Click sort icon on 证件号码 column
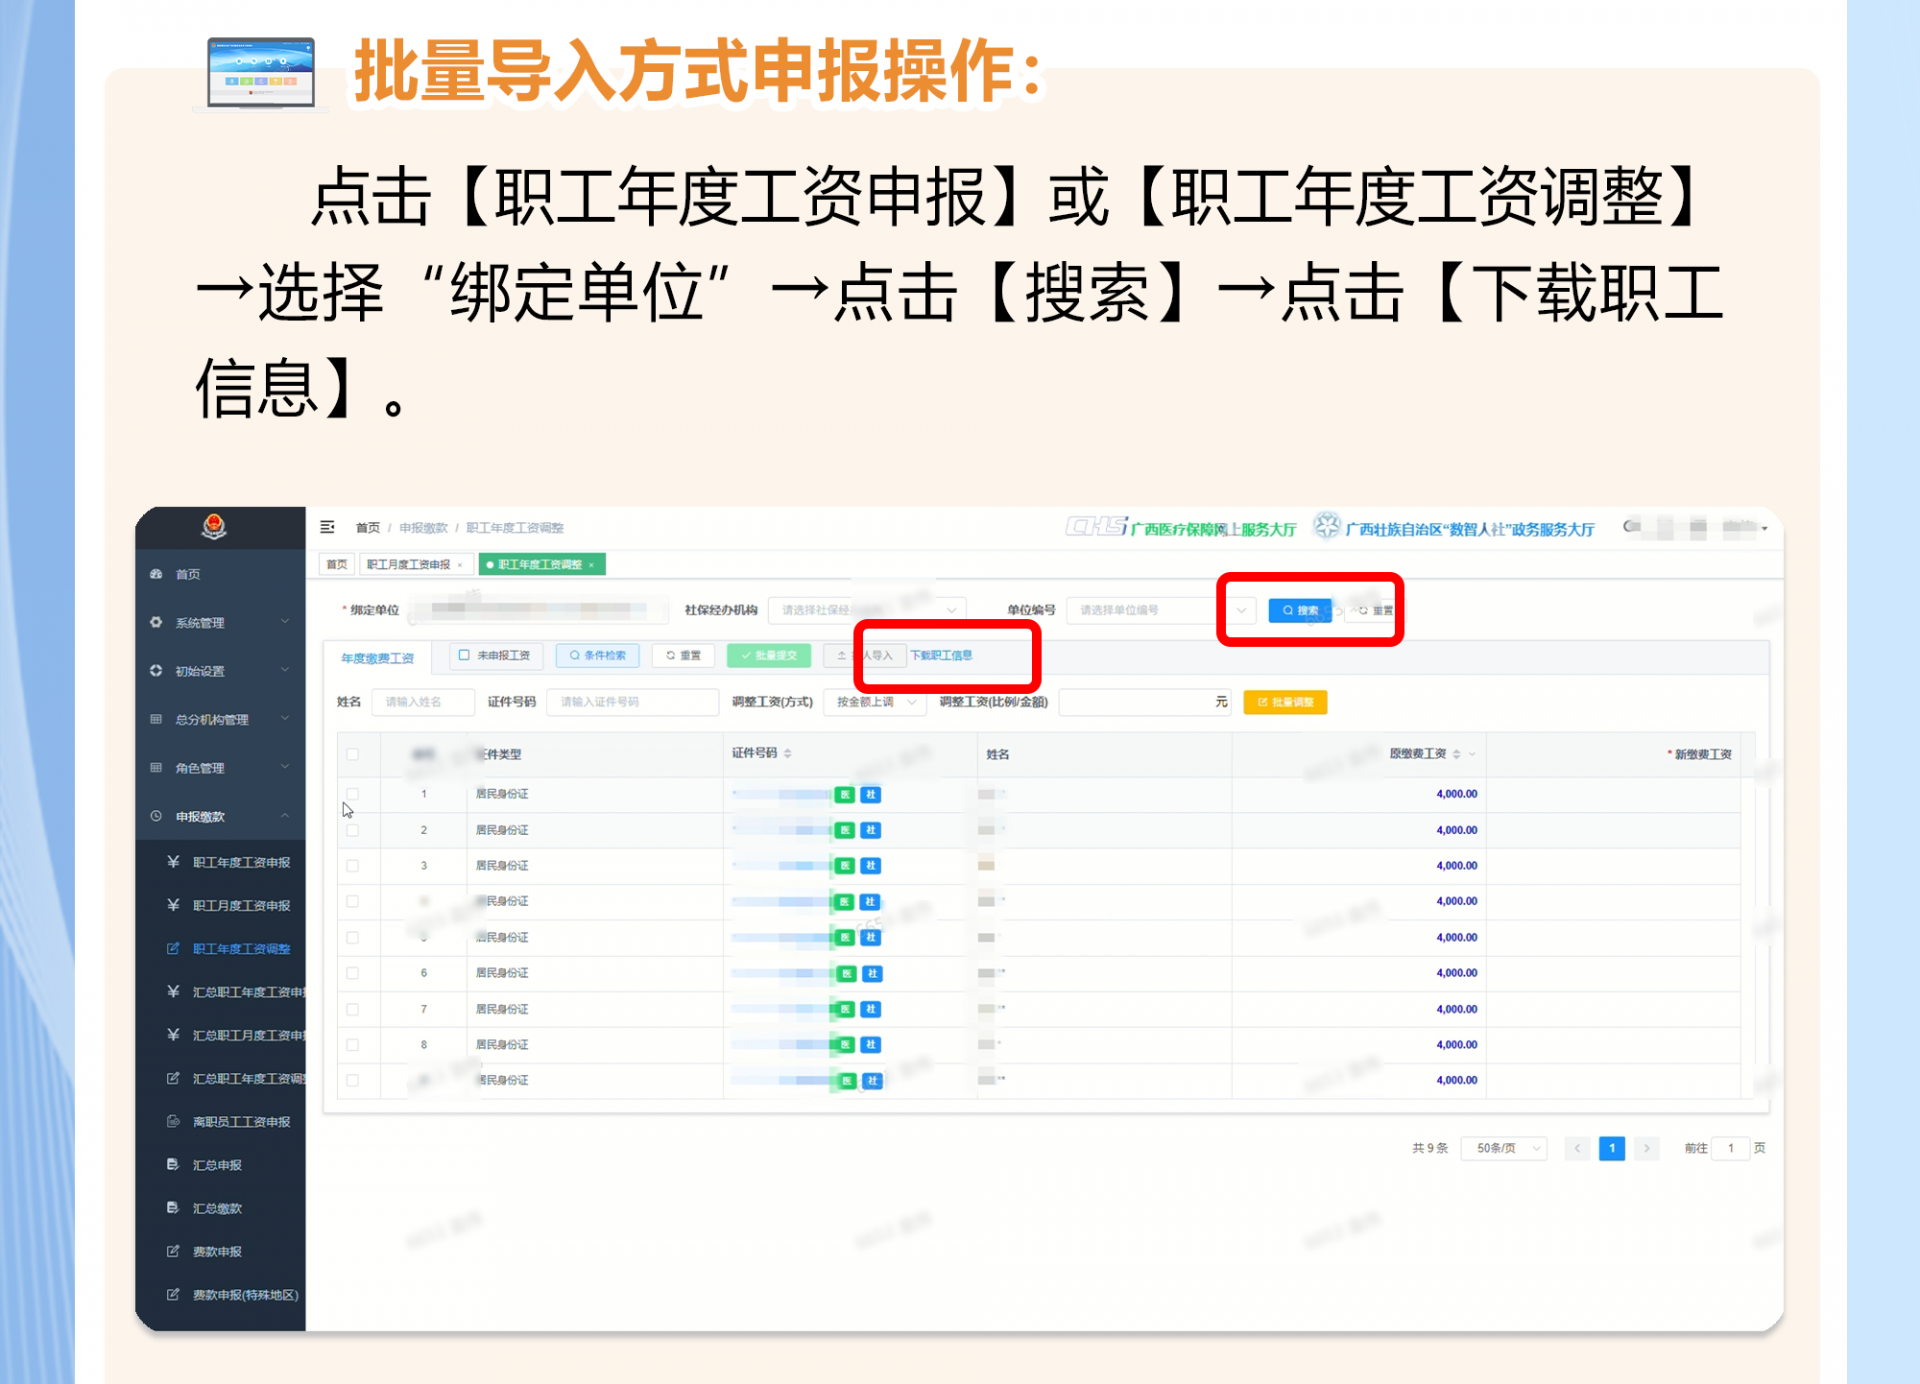Image resolution: width=1920 pixels, height=1384 pixels. 788,753
